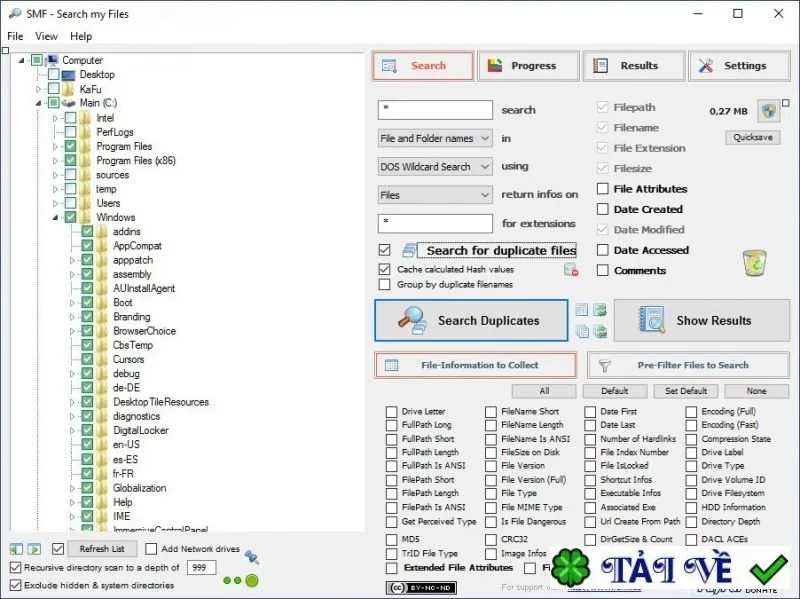
Task: Open the Files return-infos dropdown
Action: pos(435,195)
